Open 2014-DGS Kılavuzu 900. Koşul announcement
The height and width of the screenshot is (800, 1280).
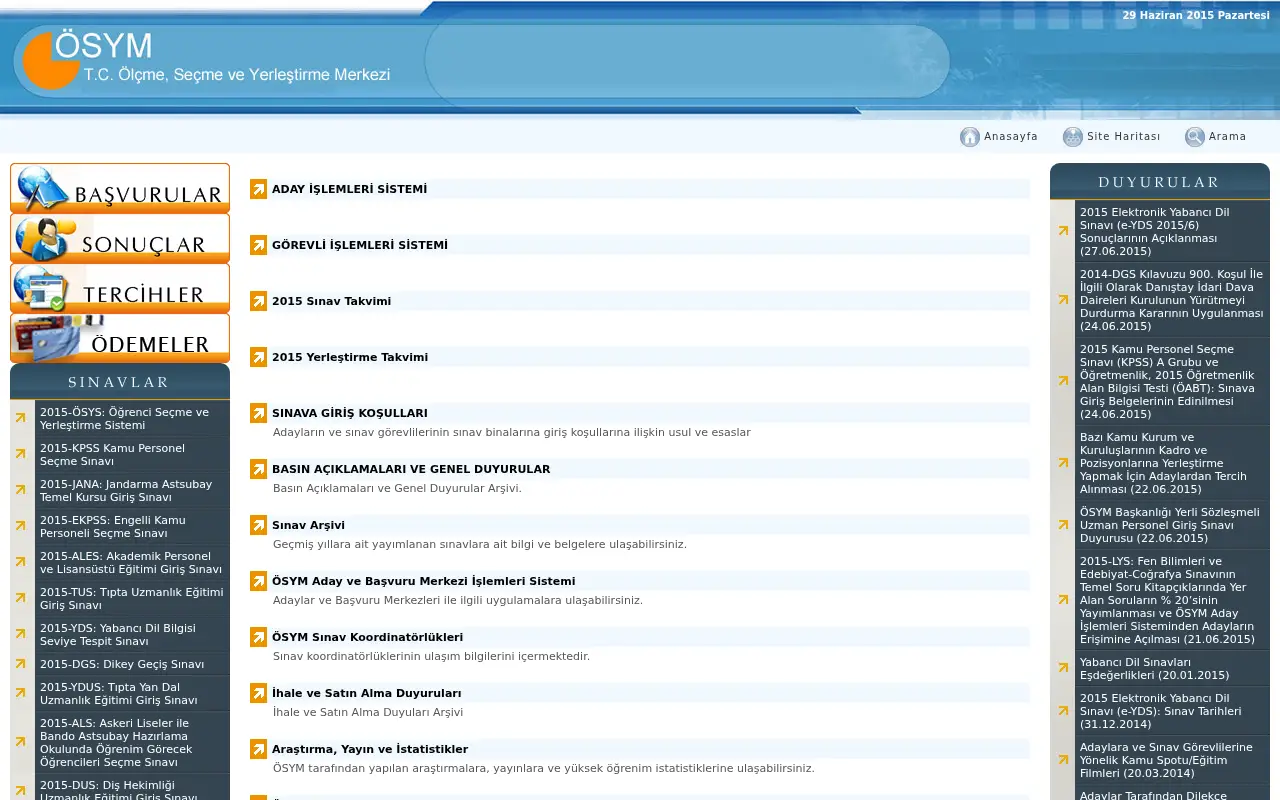coord(1172,299)
